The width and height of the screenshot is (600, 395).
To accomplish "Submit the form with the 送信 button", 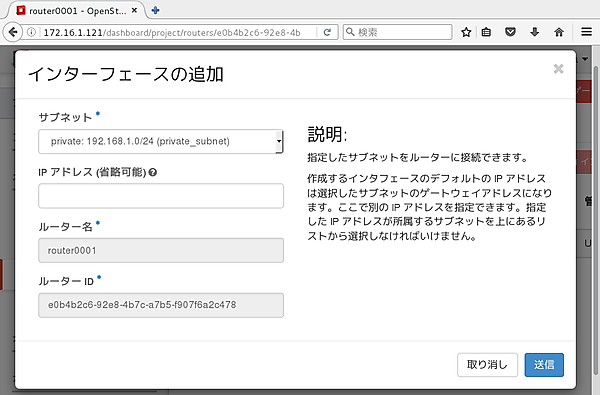I will tap(544, 365).
